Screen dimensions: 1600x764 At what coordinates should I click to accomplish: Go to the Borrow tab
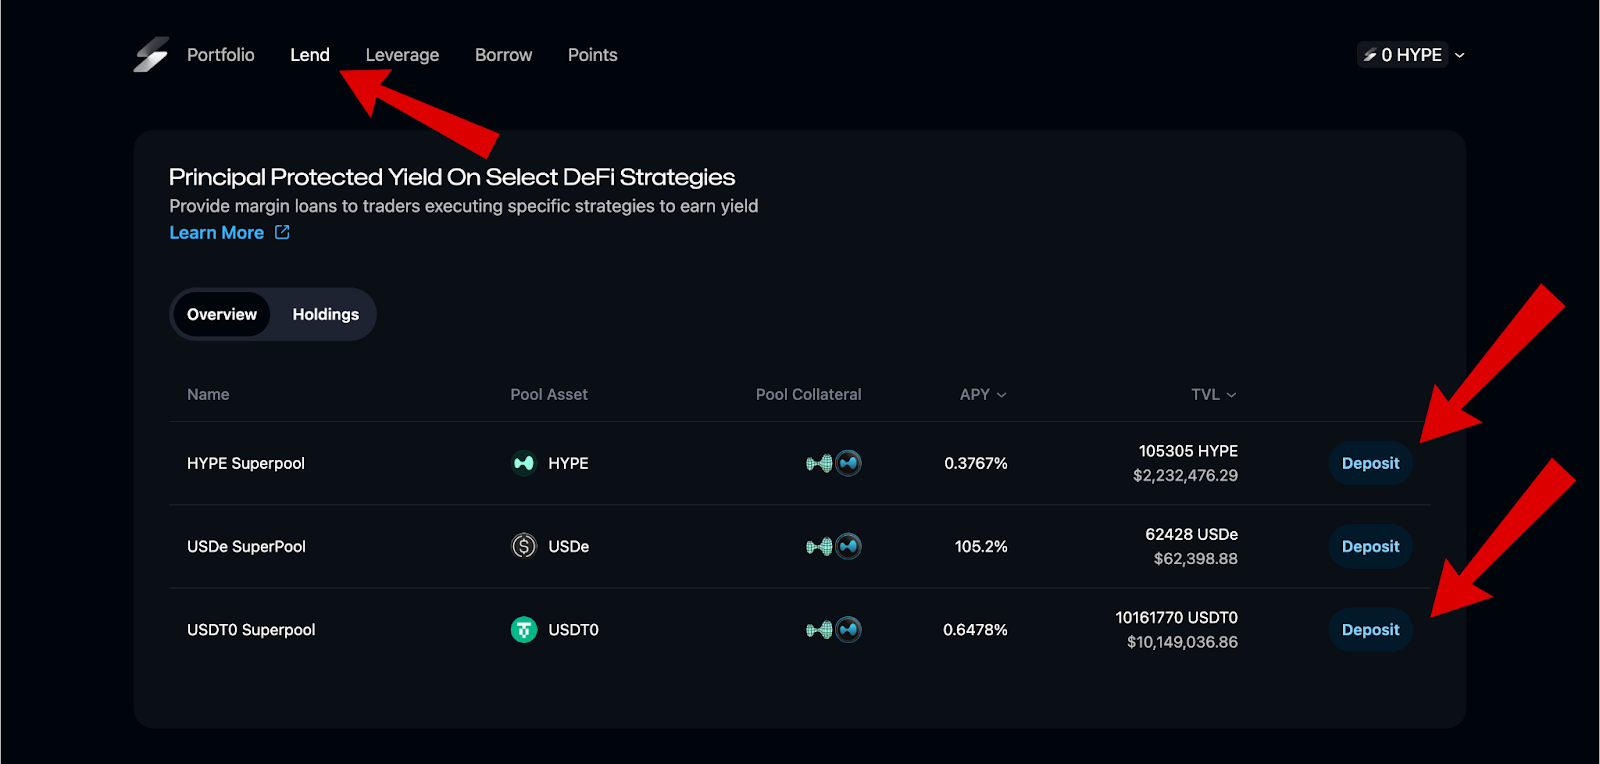[503, 55]
